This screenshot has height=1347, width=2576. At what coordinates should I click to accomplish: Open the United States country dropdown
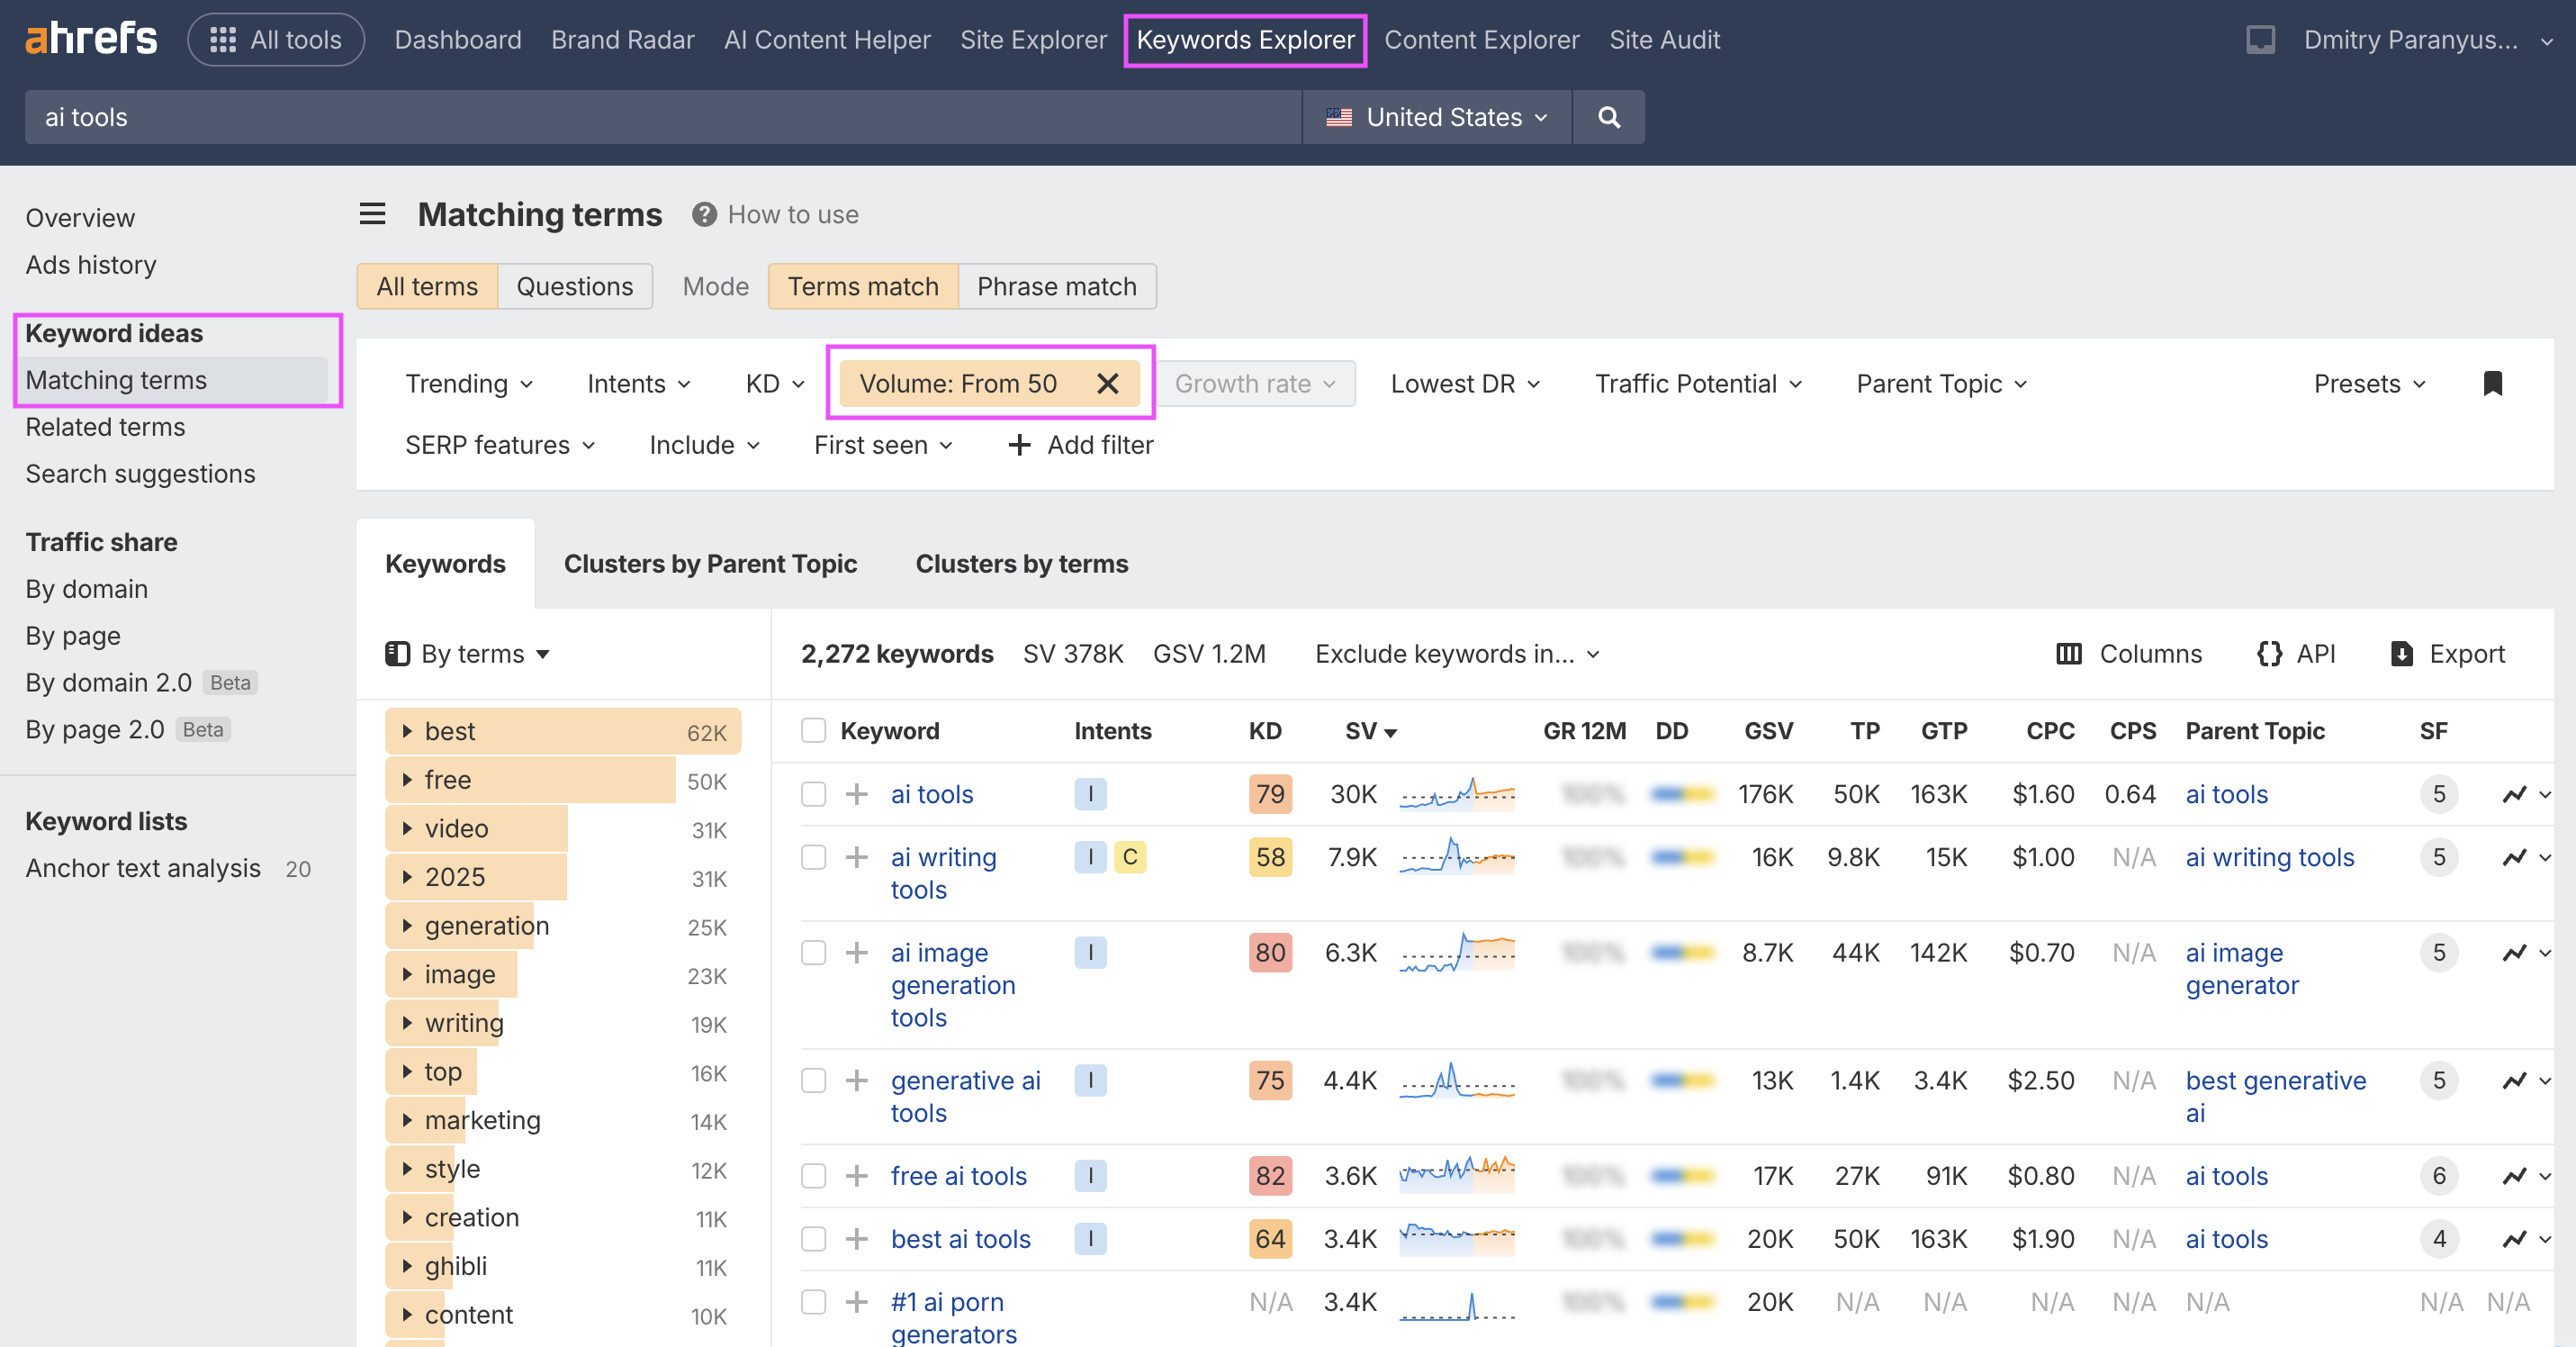(1437, 117)
